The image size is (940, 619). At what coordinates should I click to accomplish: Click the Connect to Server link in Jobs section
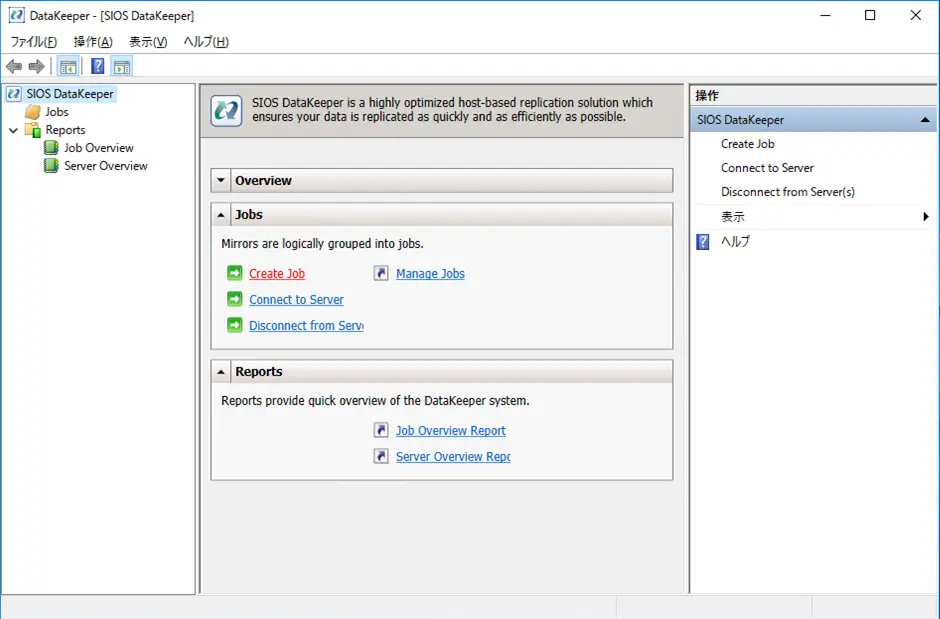point(296,300)
